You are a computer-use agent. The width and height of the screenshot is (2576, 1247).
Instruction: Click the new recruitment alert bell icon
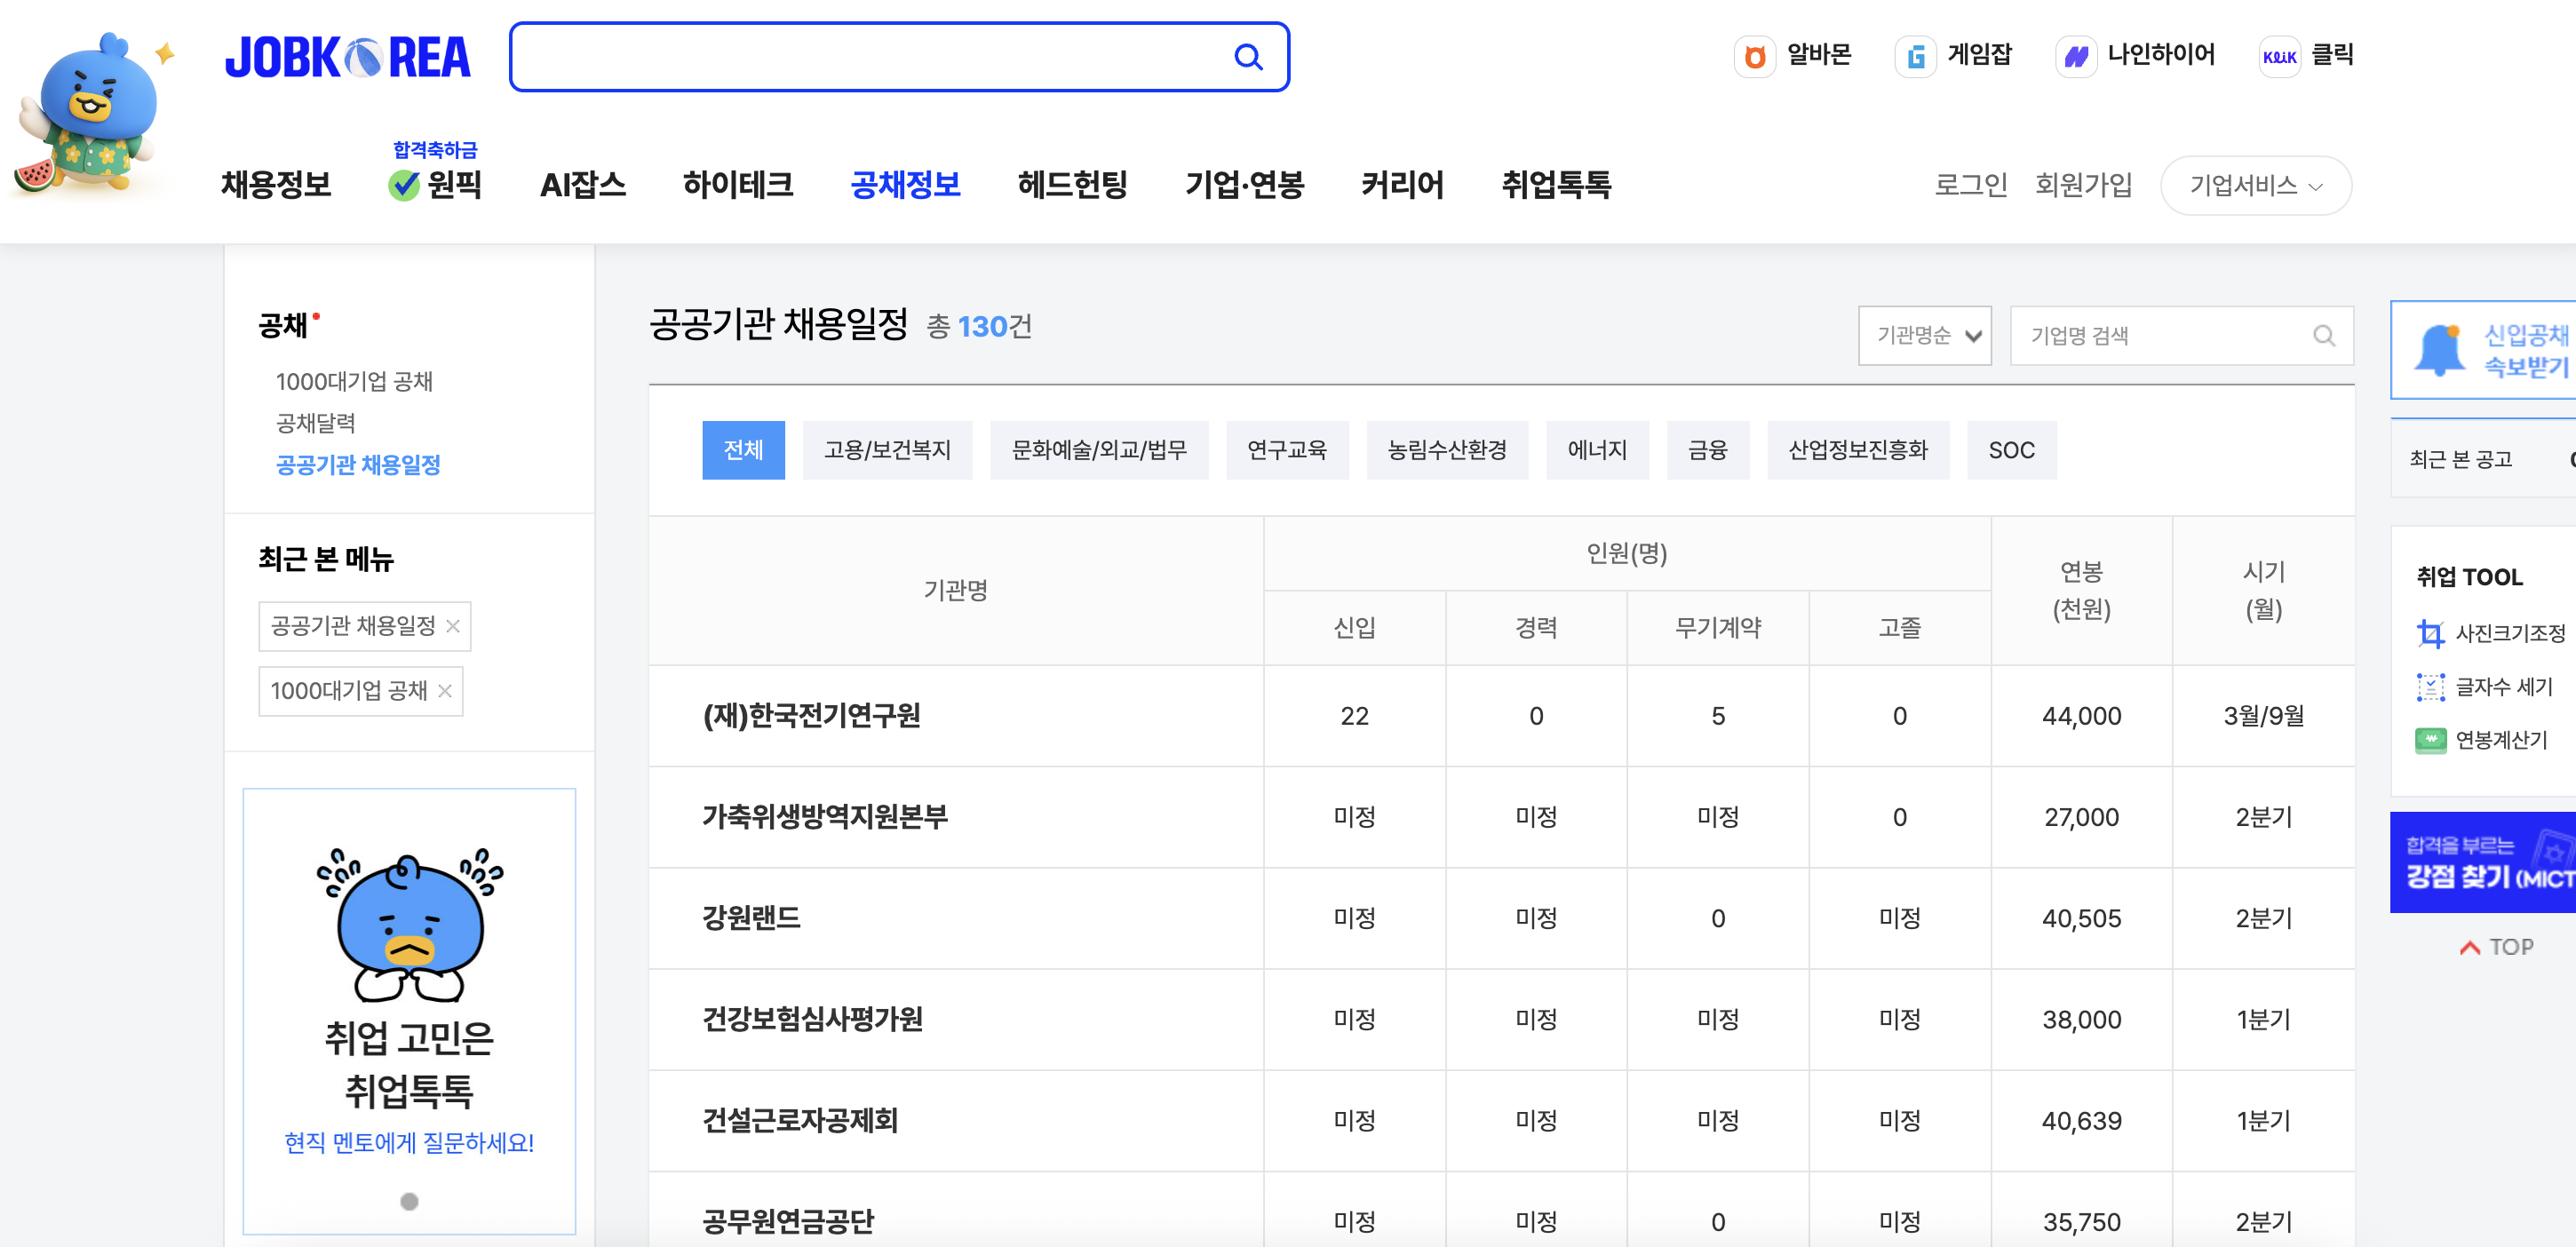pyautogui.click(x=2439, y=350)
